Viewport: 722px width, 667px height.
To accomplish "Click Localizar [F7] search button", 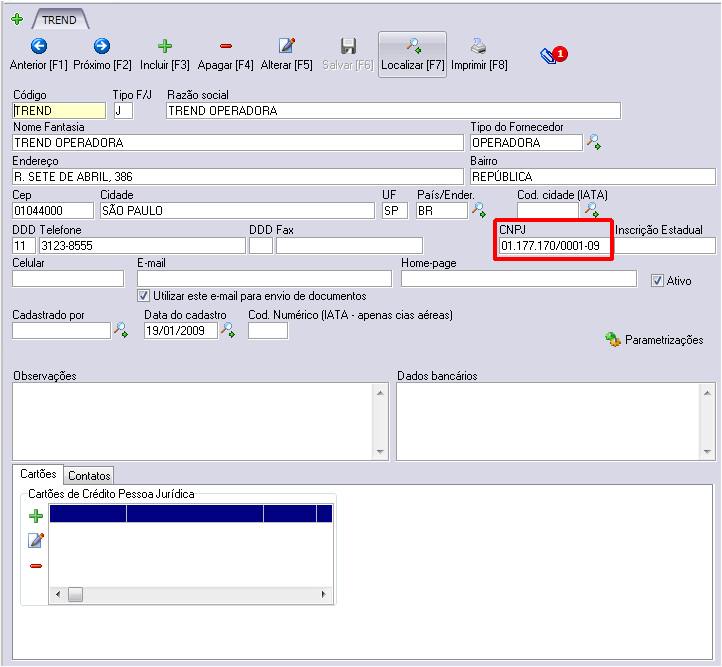I will click(413, 54).
